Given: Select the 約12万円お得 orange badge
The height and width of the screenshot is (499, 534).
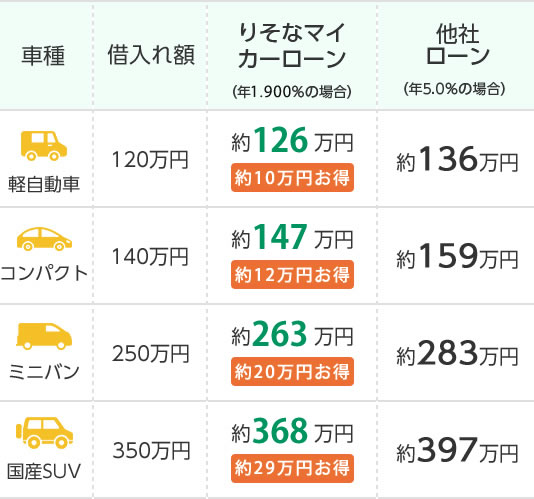Looking at the screenshot, I should coord(292,275).
